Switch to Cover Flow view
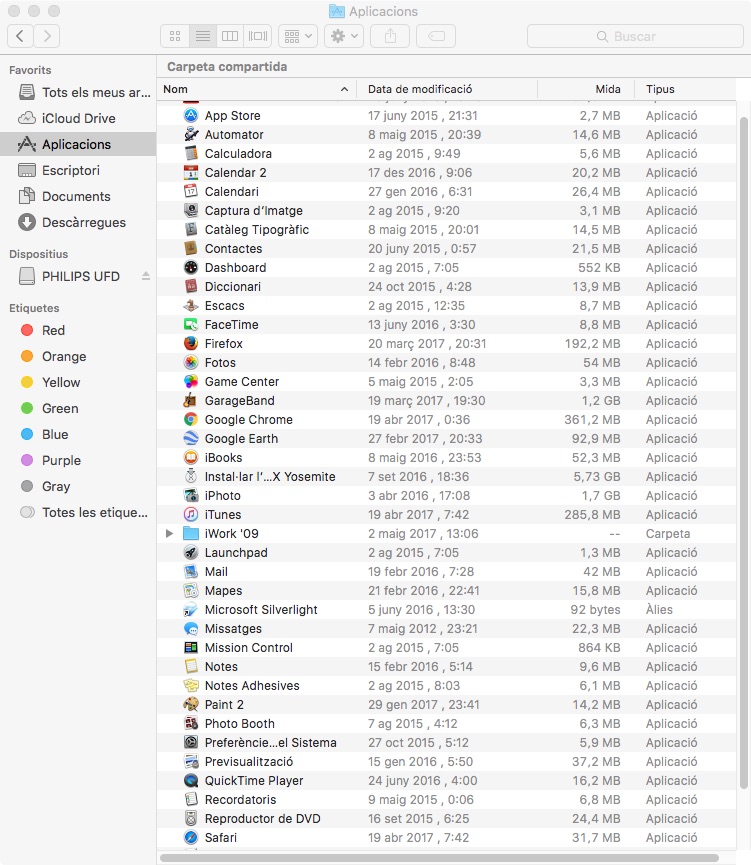This screenshot has height=865, width=751. 258,36
